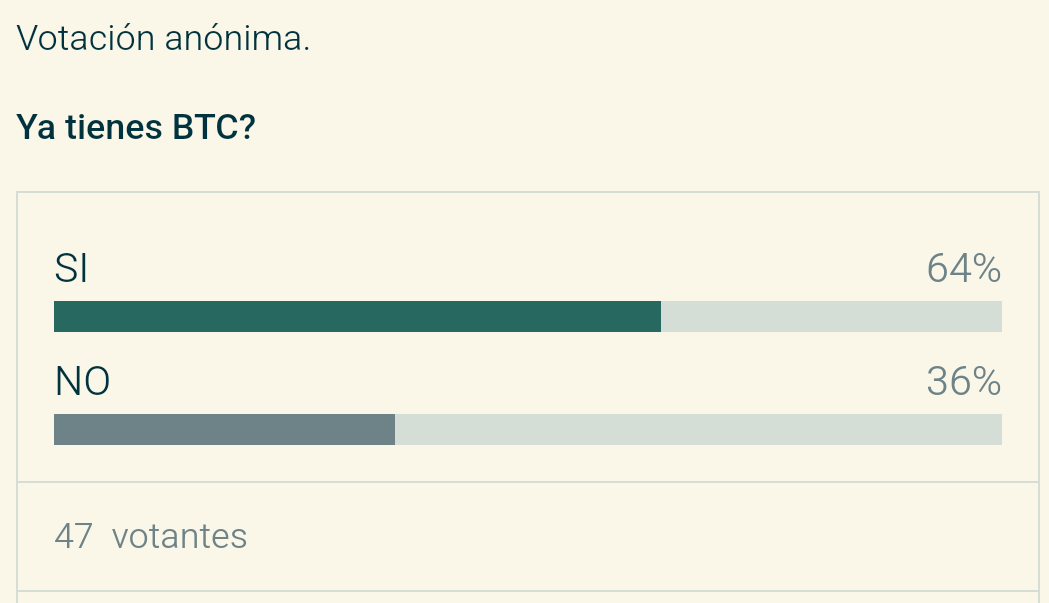The width and height of the screenshot is (1049, 603).
Task: Click the gray NO progress fill
Action: [224, 430]
